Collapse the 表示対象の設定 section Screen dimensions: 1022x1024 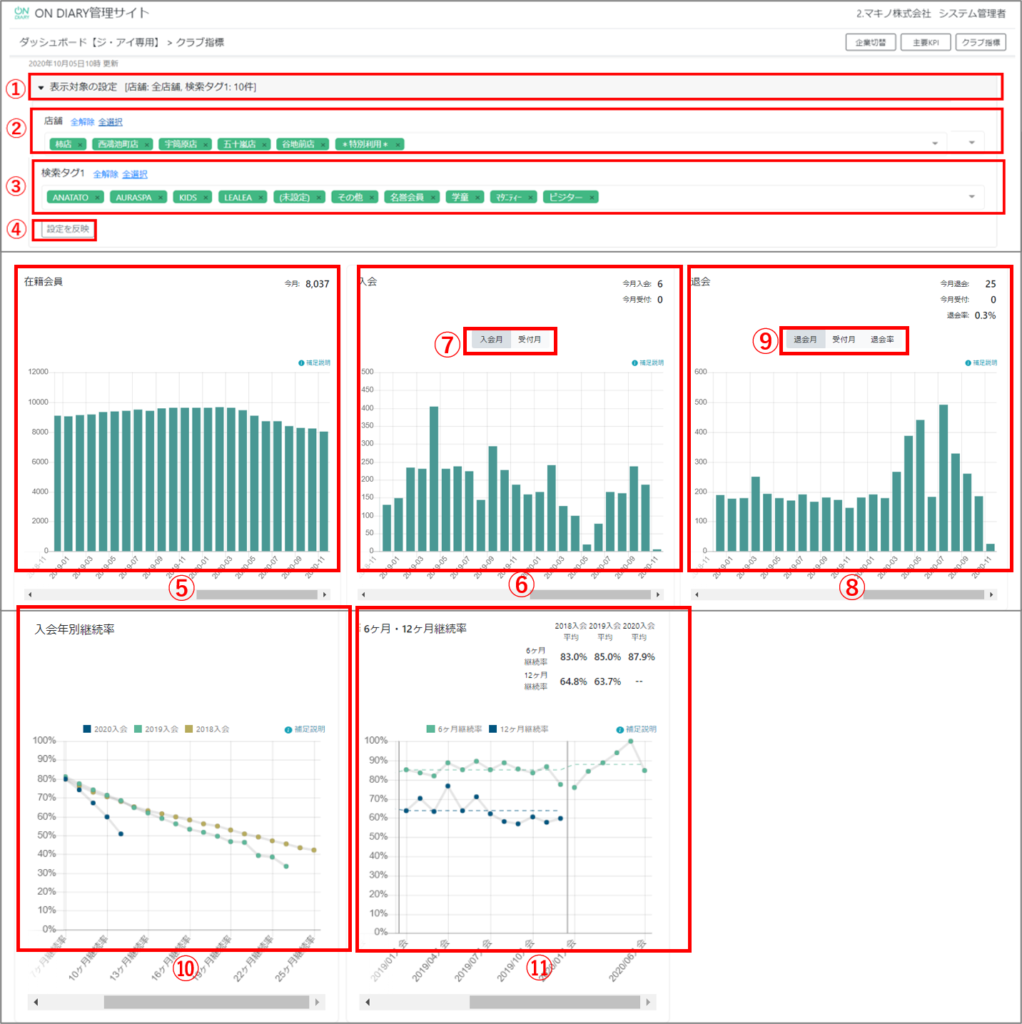pyautogui.click(x=41, y=87)
